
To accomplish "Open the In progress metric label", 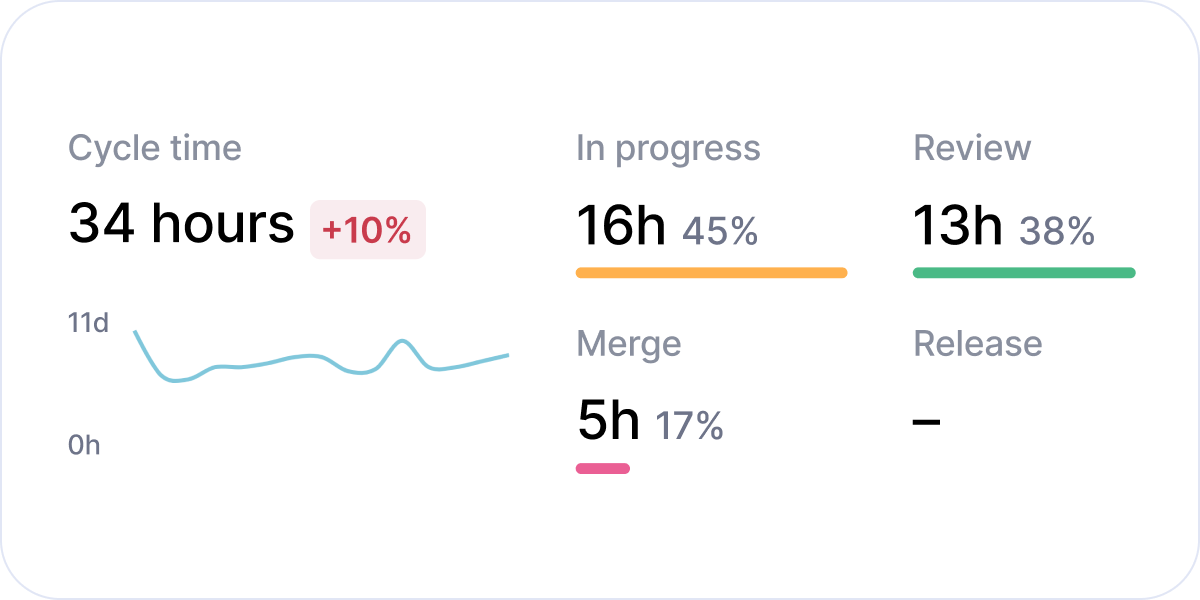I will click(x=668, y=149).
